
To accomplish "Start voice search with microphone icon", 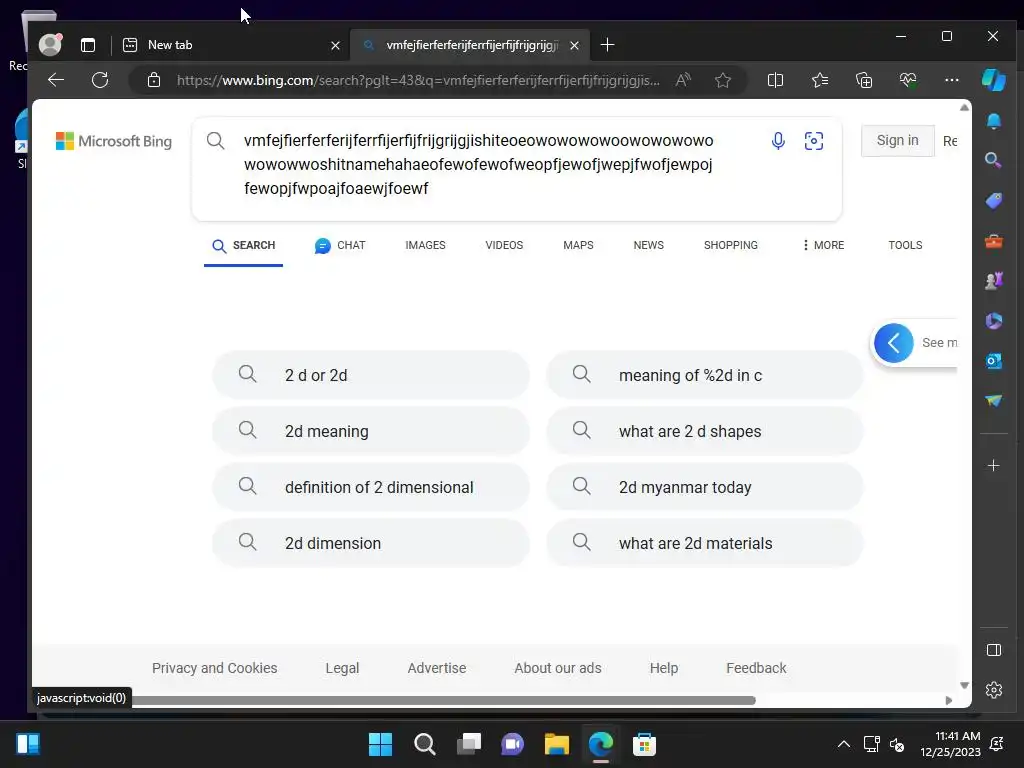I will [x=778, y=141].
